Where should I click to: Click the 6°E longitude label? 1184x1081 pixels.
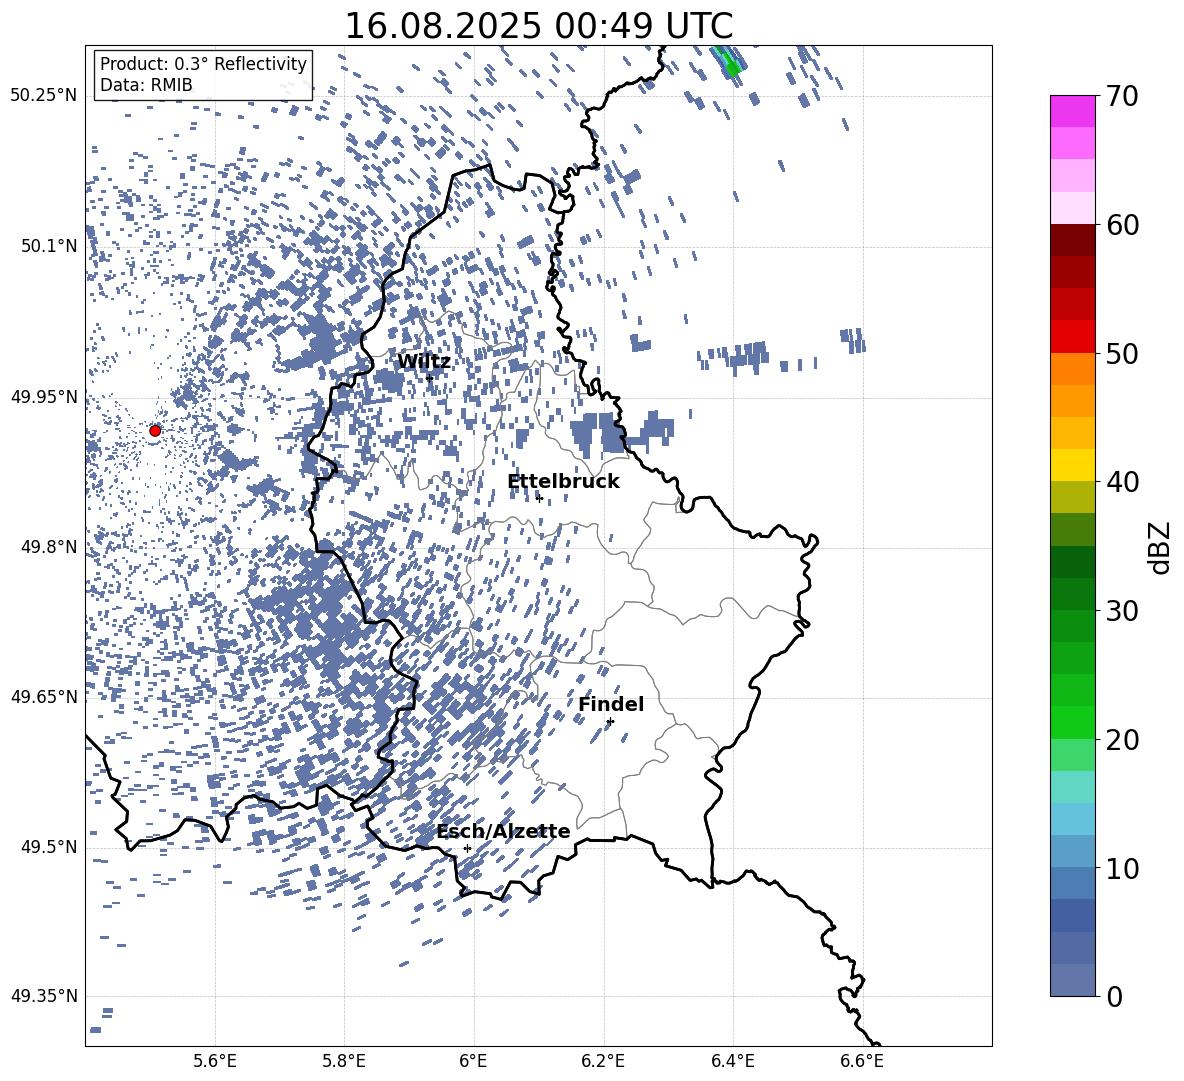pyautogui.click(x=473, y=1061)
